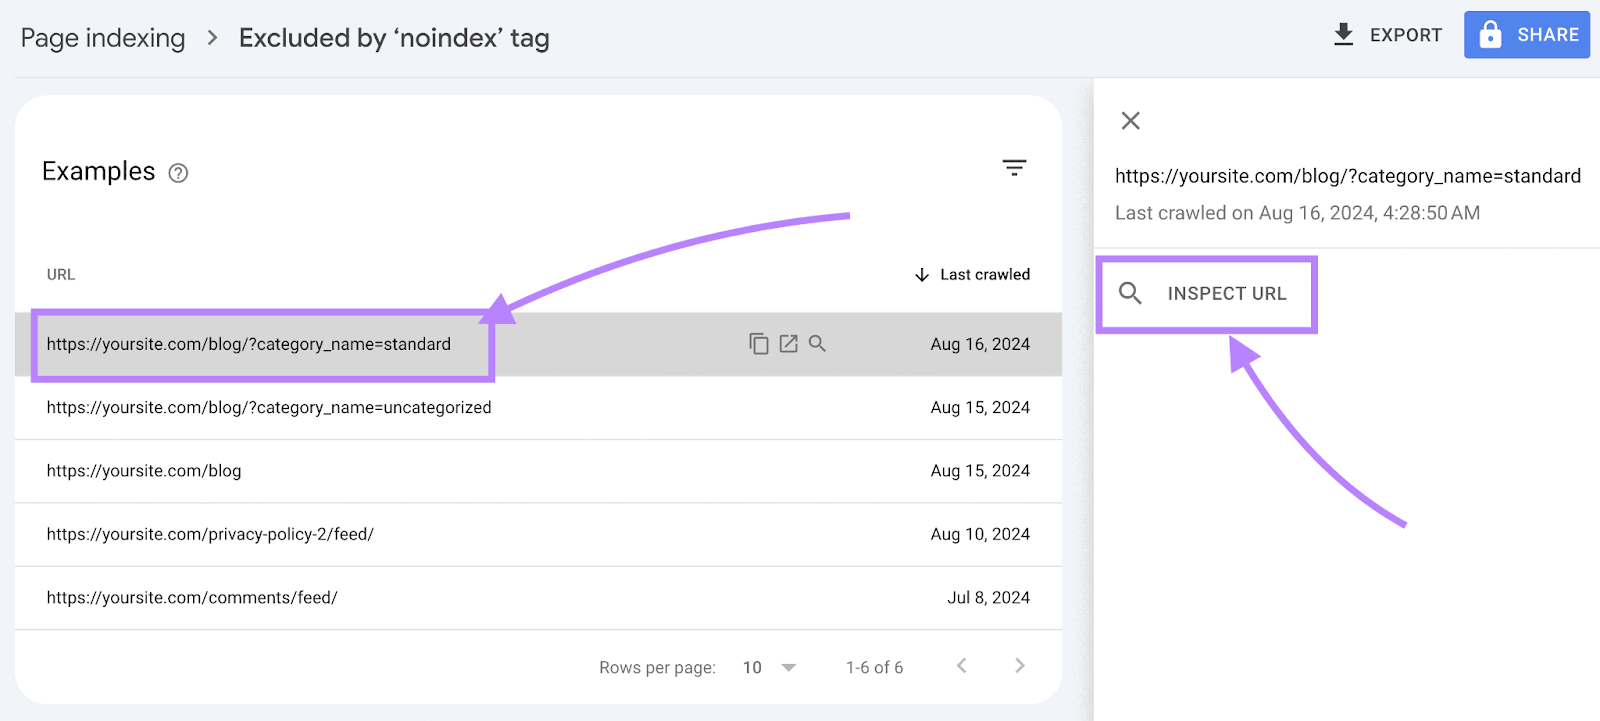The height and width of the screenshot is (721, 1600).
Task: Click the Aug 10, 2024 date cell
Action: [980, 534]
